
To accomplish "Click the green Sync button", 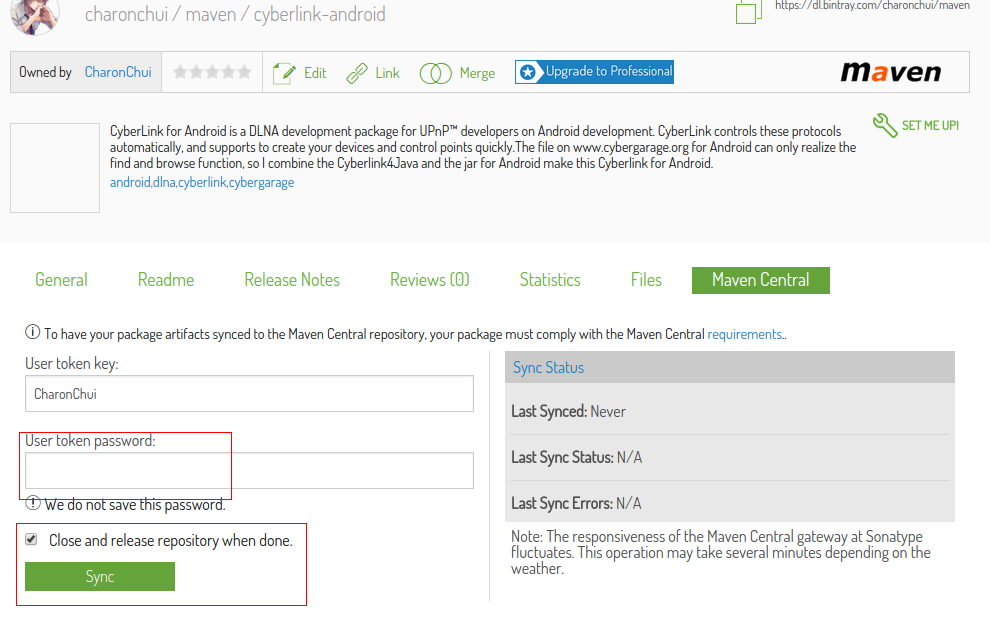I will click(x=100, y=576).
